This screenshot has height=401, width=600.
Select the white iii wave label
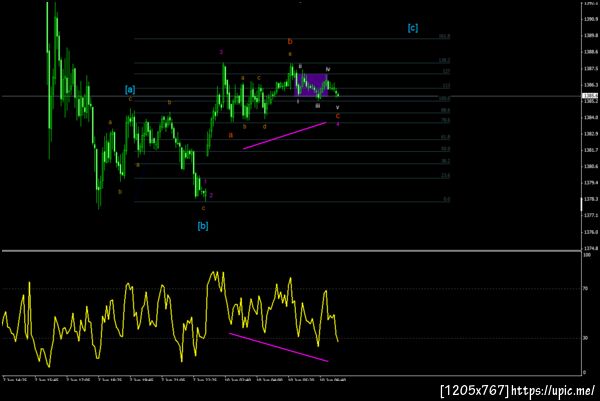(x=318, y=106)
